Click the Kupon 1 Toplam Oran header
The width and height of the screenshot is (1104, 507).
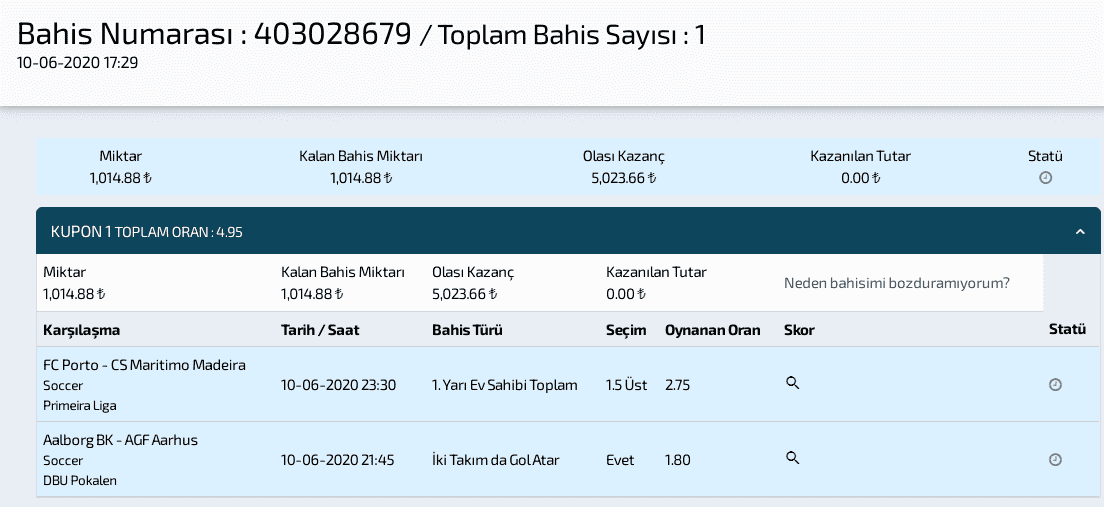tap(146, 232)
